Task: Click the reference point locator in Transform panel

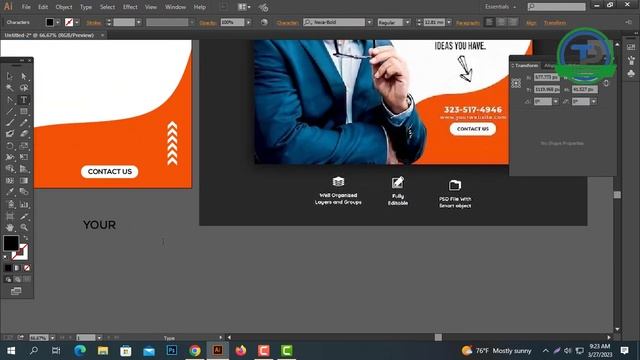Action: click(516, 83)
